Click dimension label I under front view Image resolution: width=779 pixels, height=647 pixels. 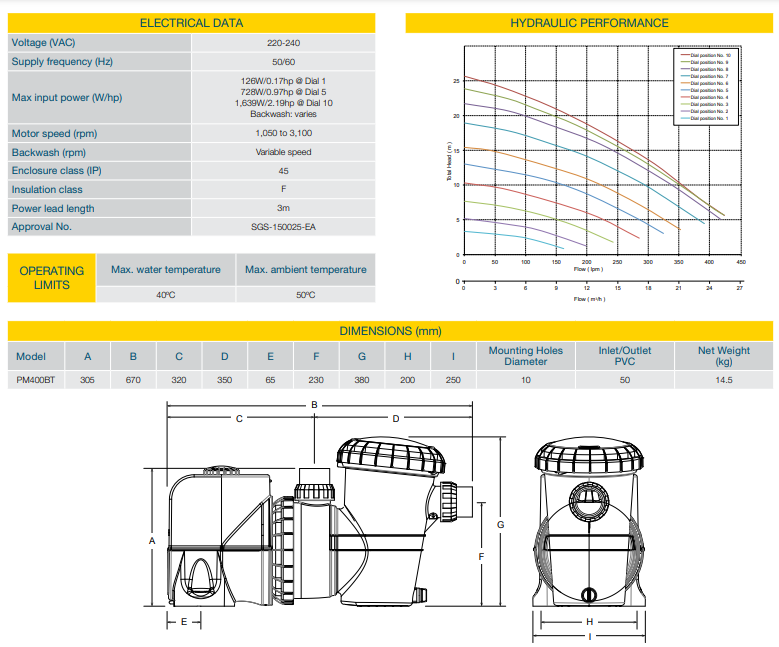pyautogui.click(x=588, y=635)
